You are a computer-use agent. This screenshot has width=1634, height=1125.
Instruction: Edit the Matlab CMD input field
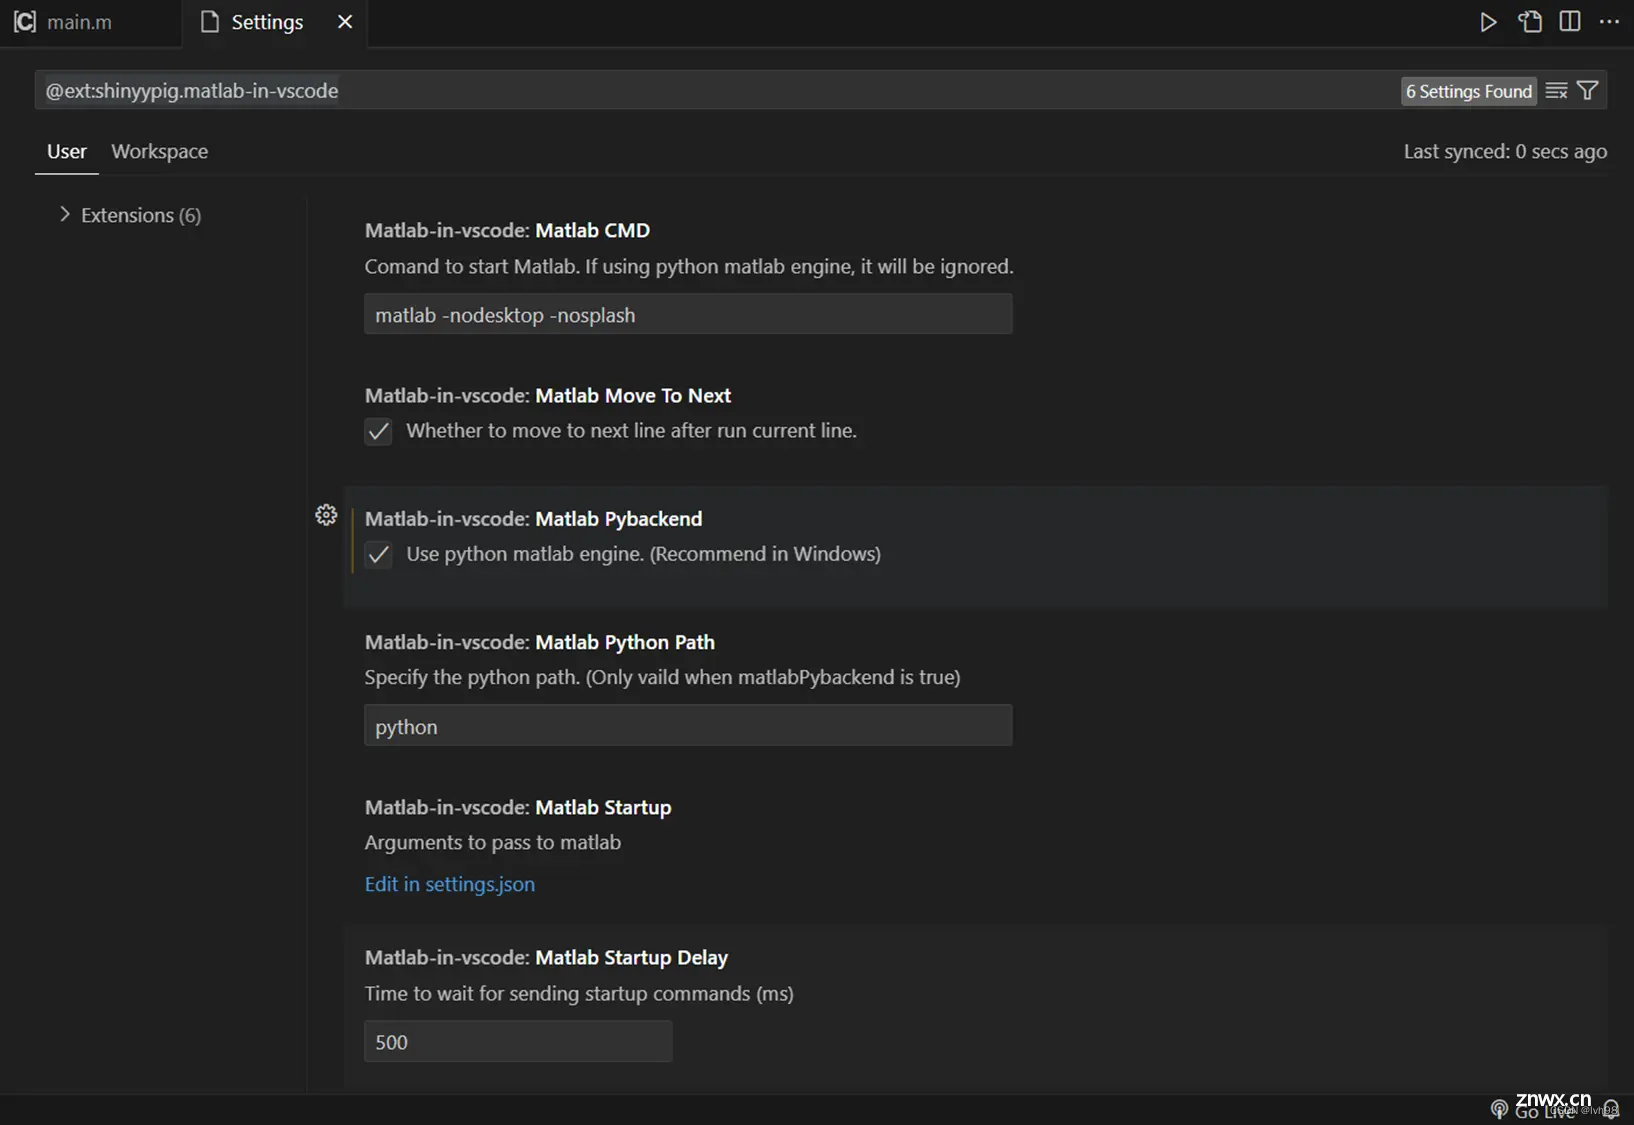[688, 314]
